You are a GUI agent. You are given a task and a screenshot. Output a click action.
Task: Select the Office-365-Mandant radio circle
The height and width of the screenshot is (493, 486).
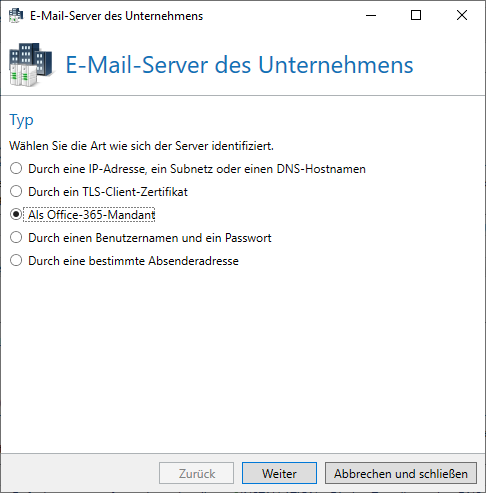click(16, 215)
